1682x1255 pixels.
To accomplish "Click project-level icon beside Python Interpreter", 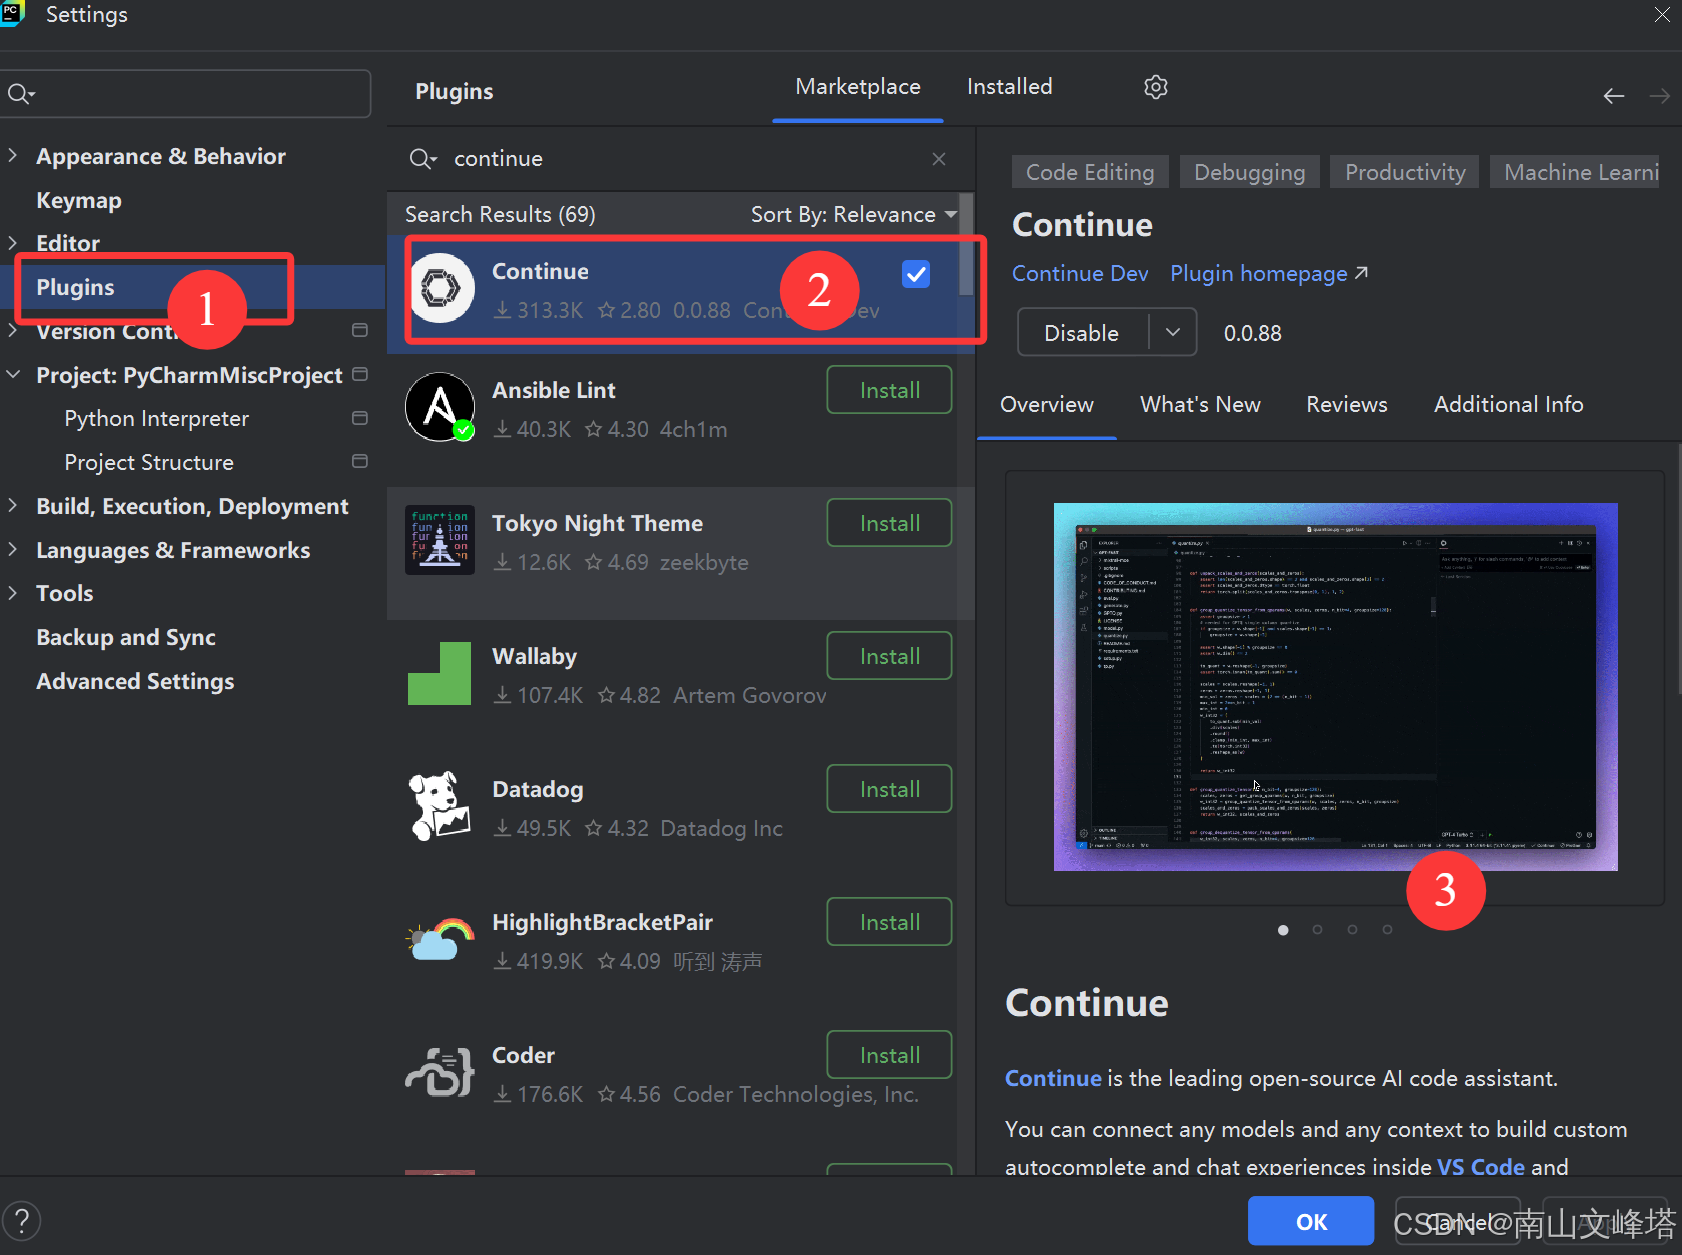I will 360,418.
